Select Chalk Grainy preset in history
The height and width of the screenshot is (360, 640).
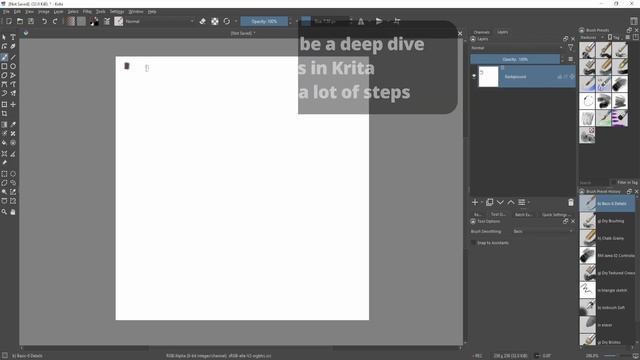607,238
